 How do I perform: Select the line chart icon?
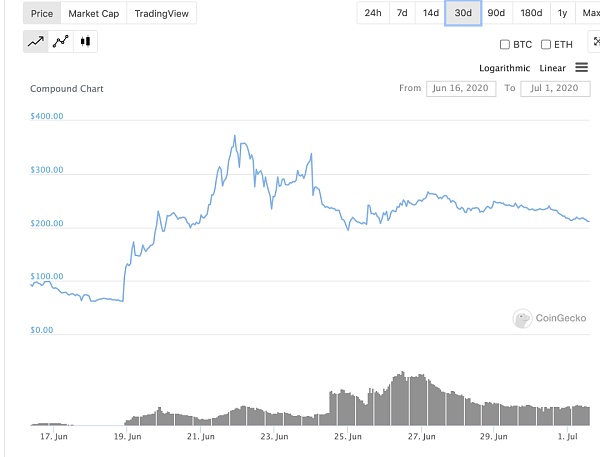click(36, 42)
